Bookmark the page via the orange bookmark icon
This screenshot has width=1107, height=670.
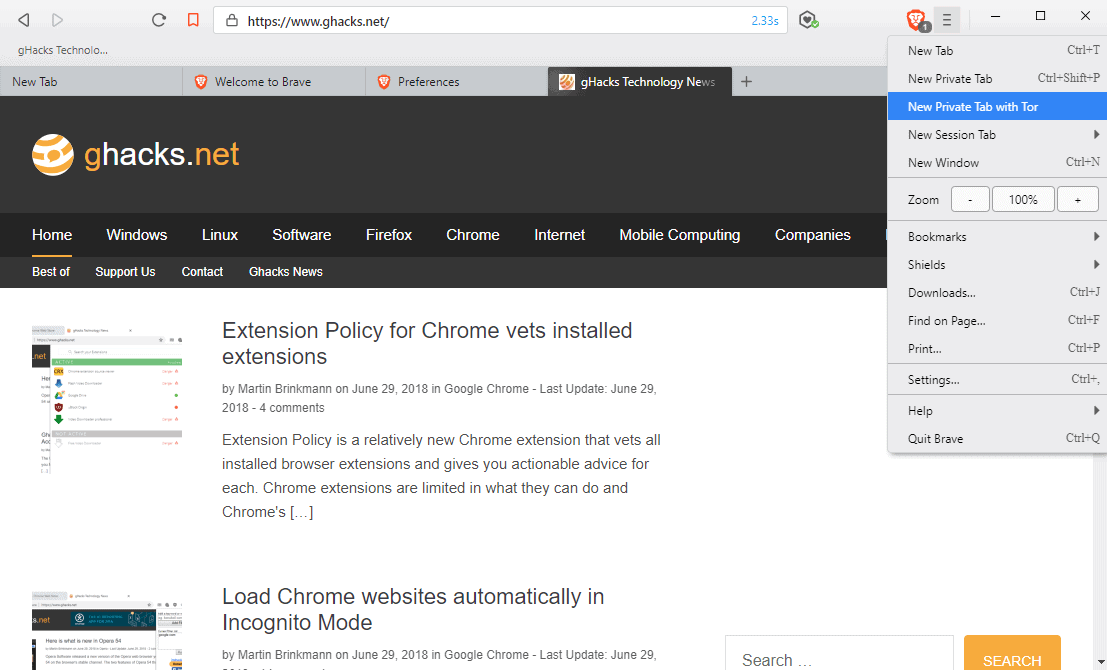tap(193, 18)
